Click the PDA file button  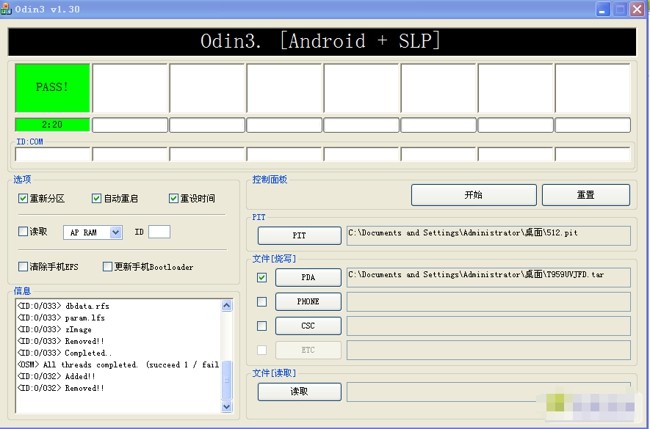307,277
